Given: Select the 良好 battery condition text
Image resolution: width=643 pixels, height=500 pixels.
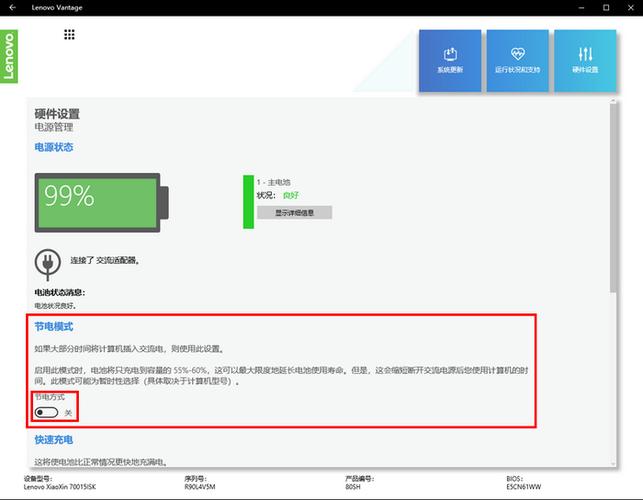Looking at the screenshot, I should (291, 195).
